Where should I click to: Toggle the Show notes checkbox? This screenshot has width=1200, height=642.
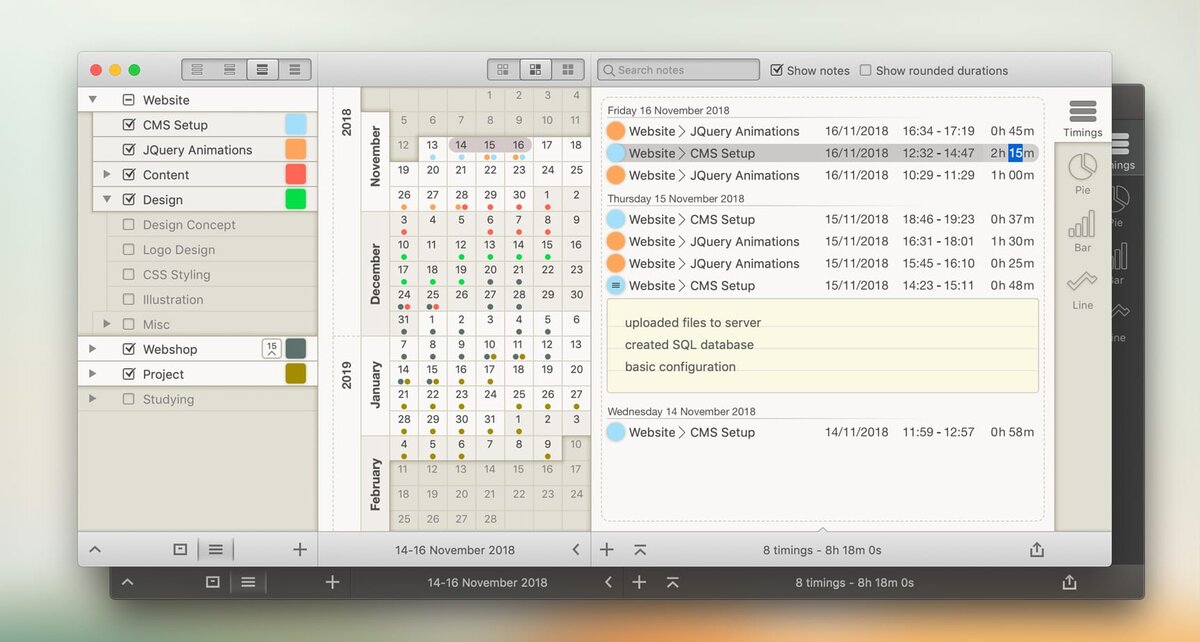coord(777,70)
